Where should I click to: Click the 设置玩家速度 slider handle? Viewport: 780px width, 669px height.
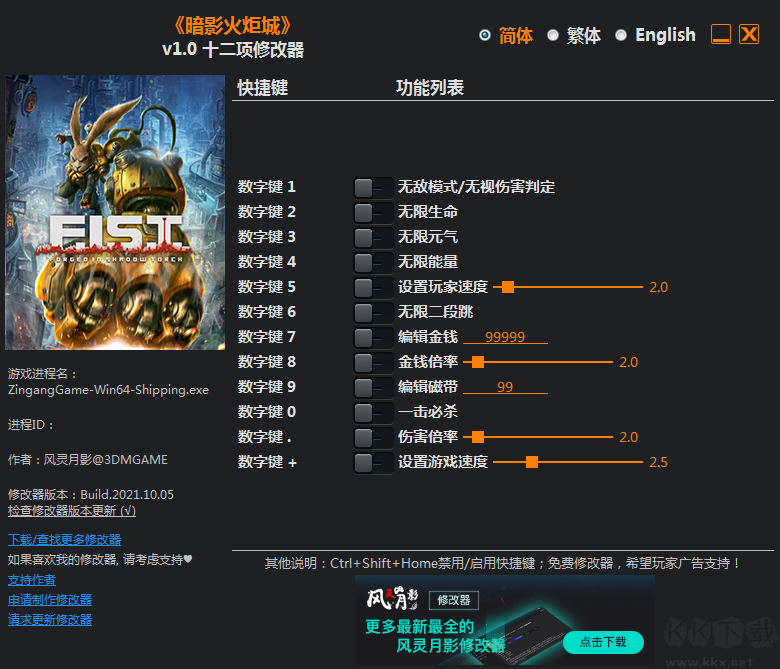pos(508,287)
